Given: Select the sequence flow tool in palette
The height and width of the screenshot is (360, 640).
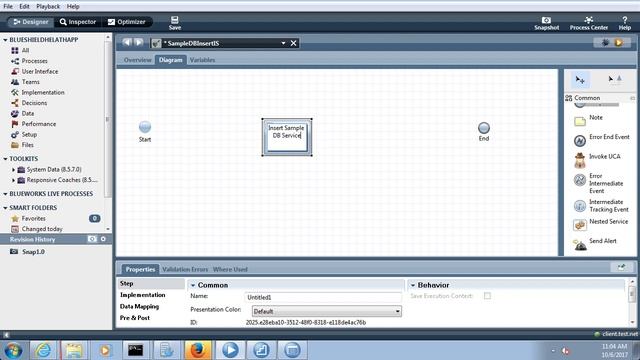Looking at the screenshot, I should 615,79.
